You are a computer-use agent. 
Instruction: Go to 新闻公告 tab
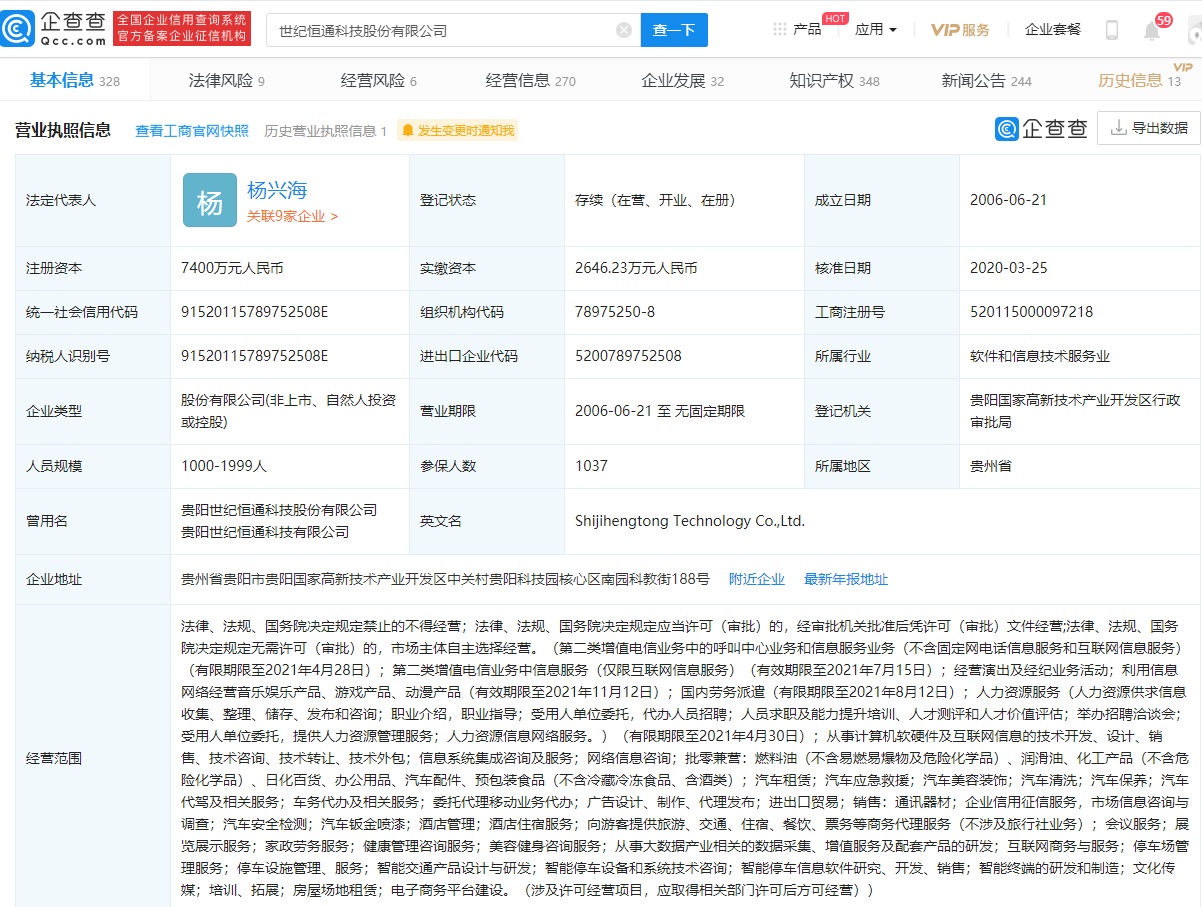click(x=986, y=81)
